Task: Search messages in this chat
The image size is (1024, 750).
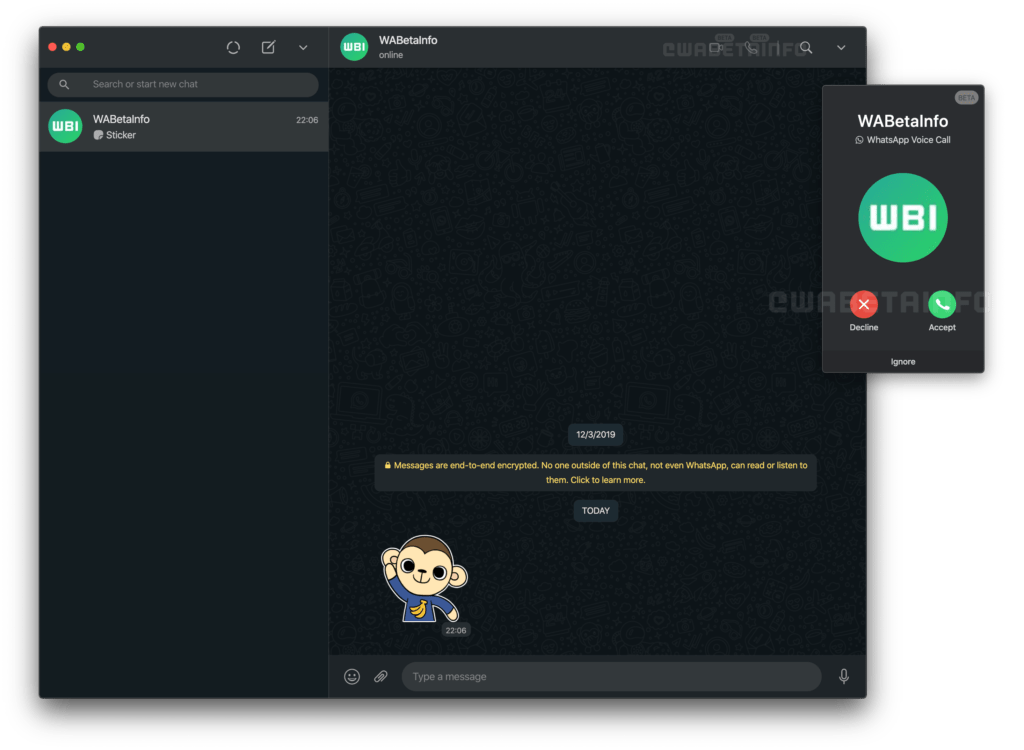Action: coord(806,47)
